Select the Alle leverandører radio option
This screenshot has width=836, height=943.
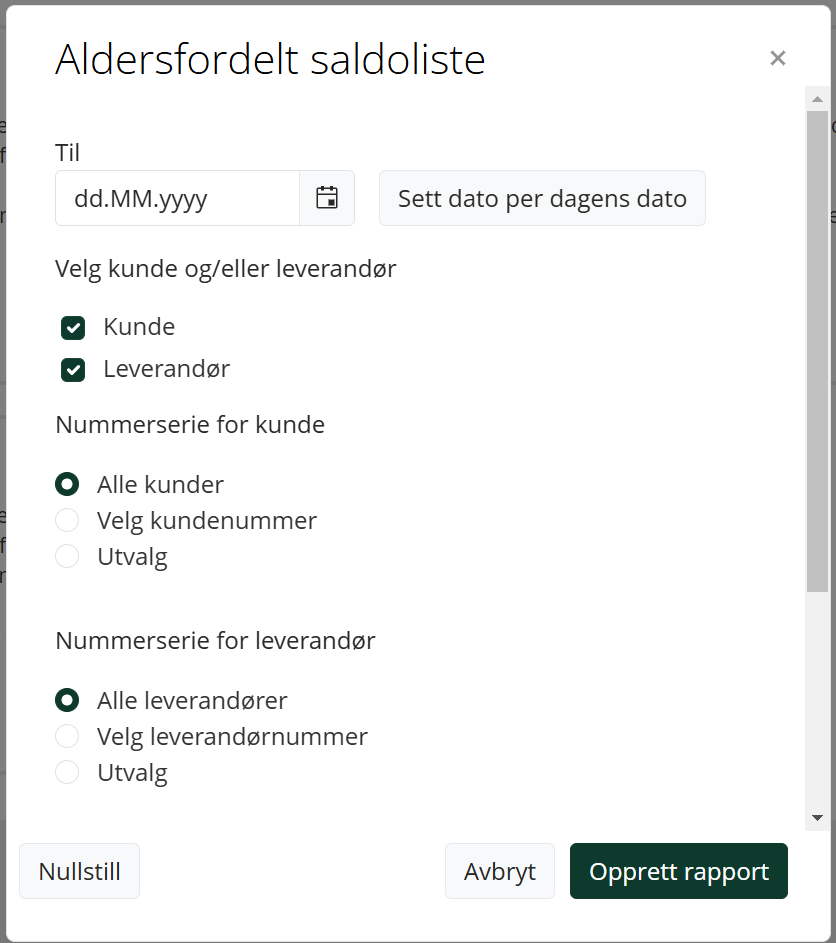coord(67,700)
